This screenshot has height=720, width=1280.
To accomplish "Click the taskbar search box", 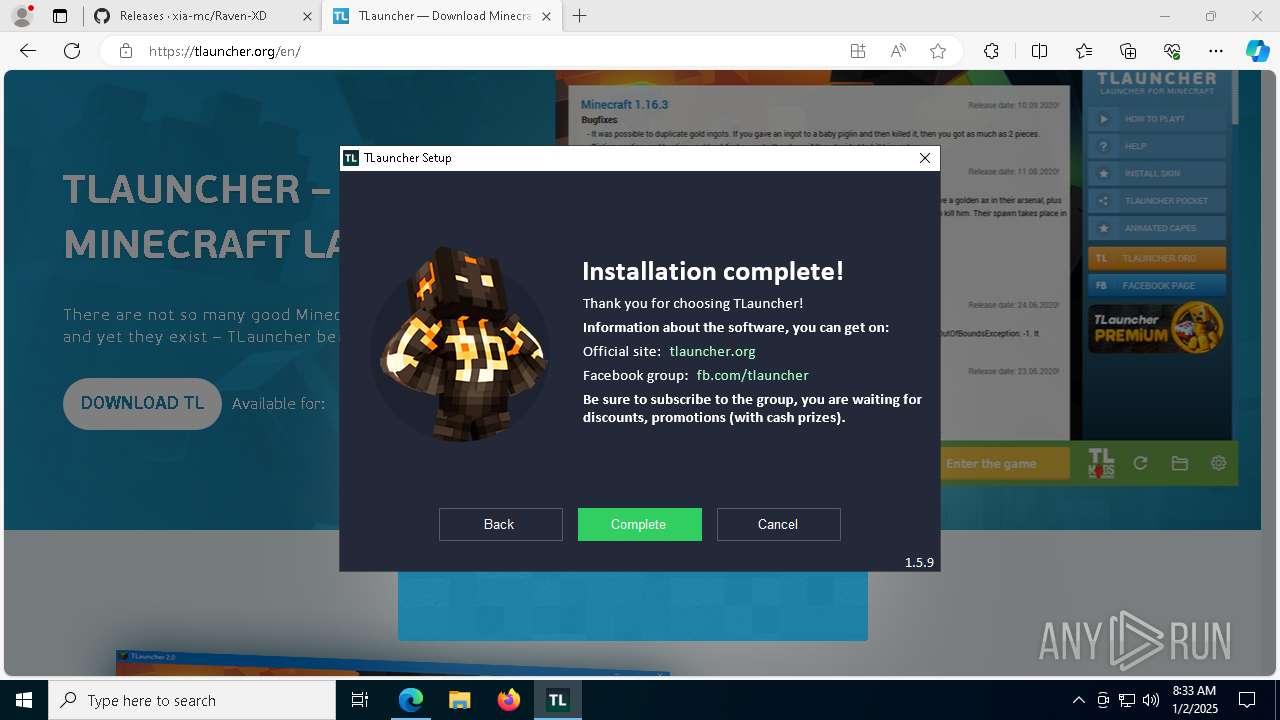I will [x=192, y=700].
